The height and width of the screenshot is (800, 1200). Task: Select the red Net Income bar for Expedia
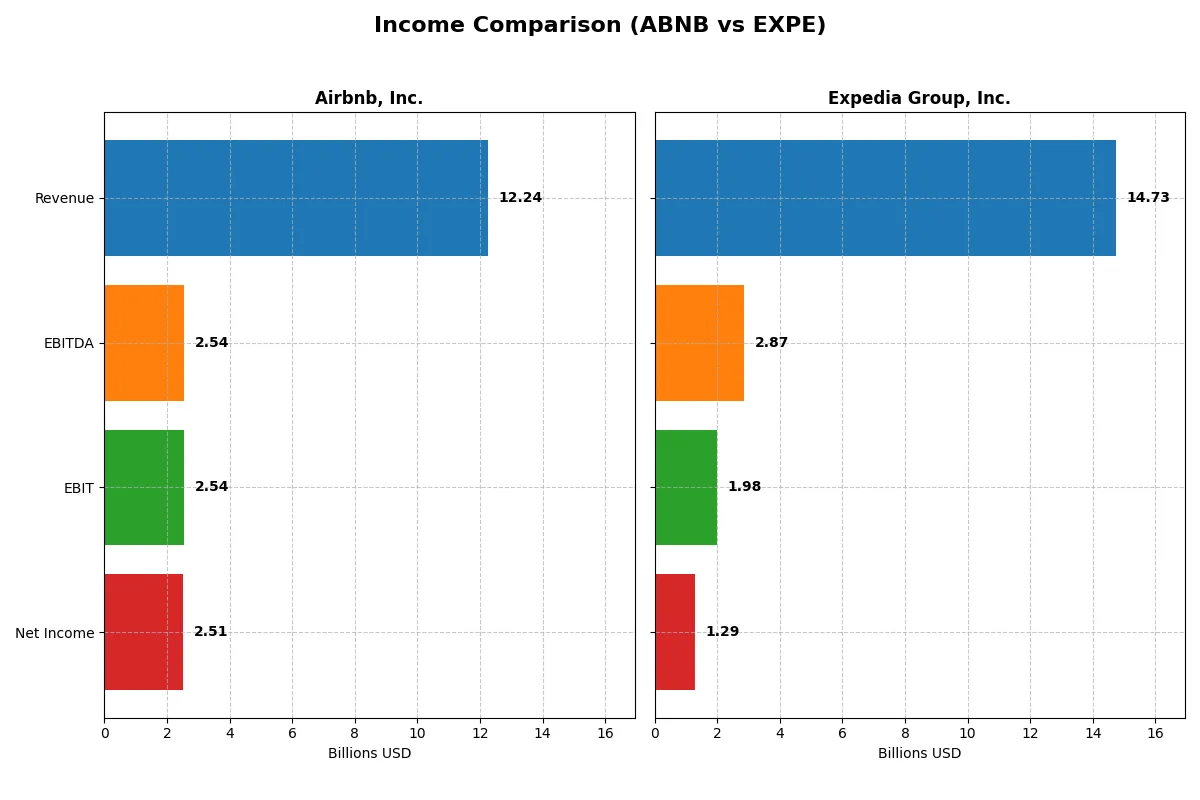click(x=674, y=632)
